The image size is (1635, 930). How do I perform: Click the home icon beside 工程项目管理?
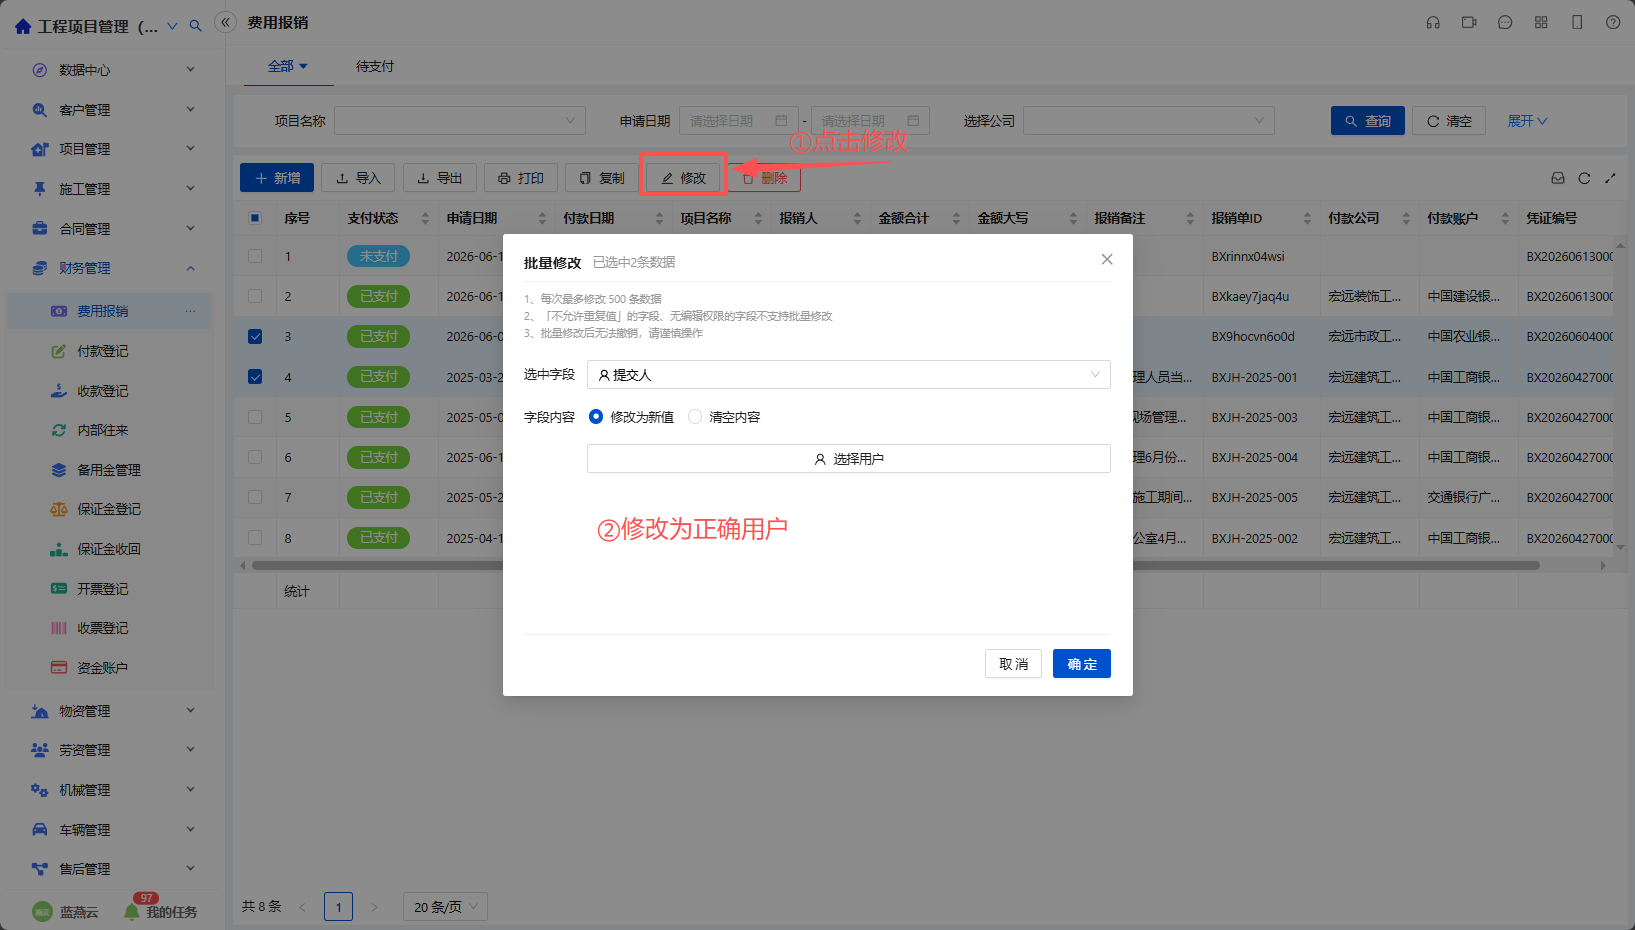23,26
